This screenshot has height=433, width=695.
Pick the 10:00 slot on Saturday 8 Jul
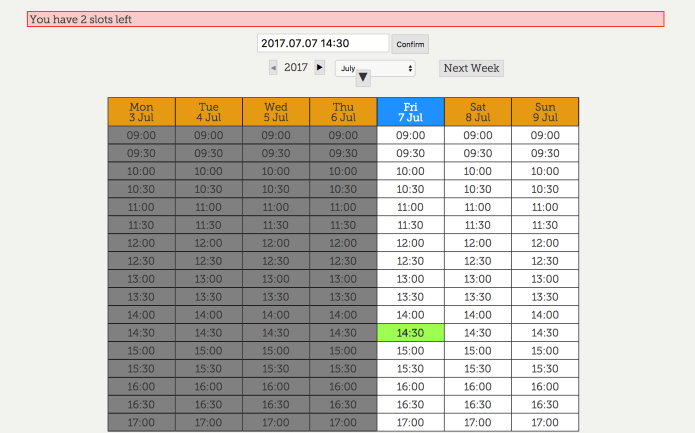click(x=478, y=172)
